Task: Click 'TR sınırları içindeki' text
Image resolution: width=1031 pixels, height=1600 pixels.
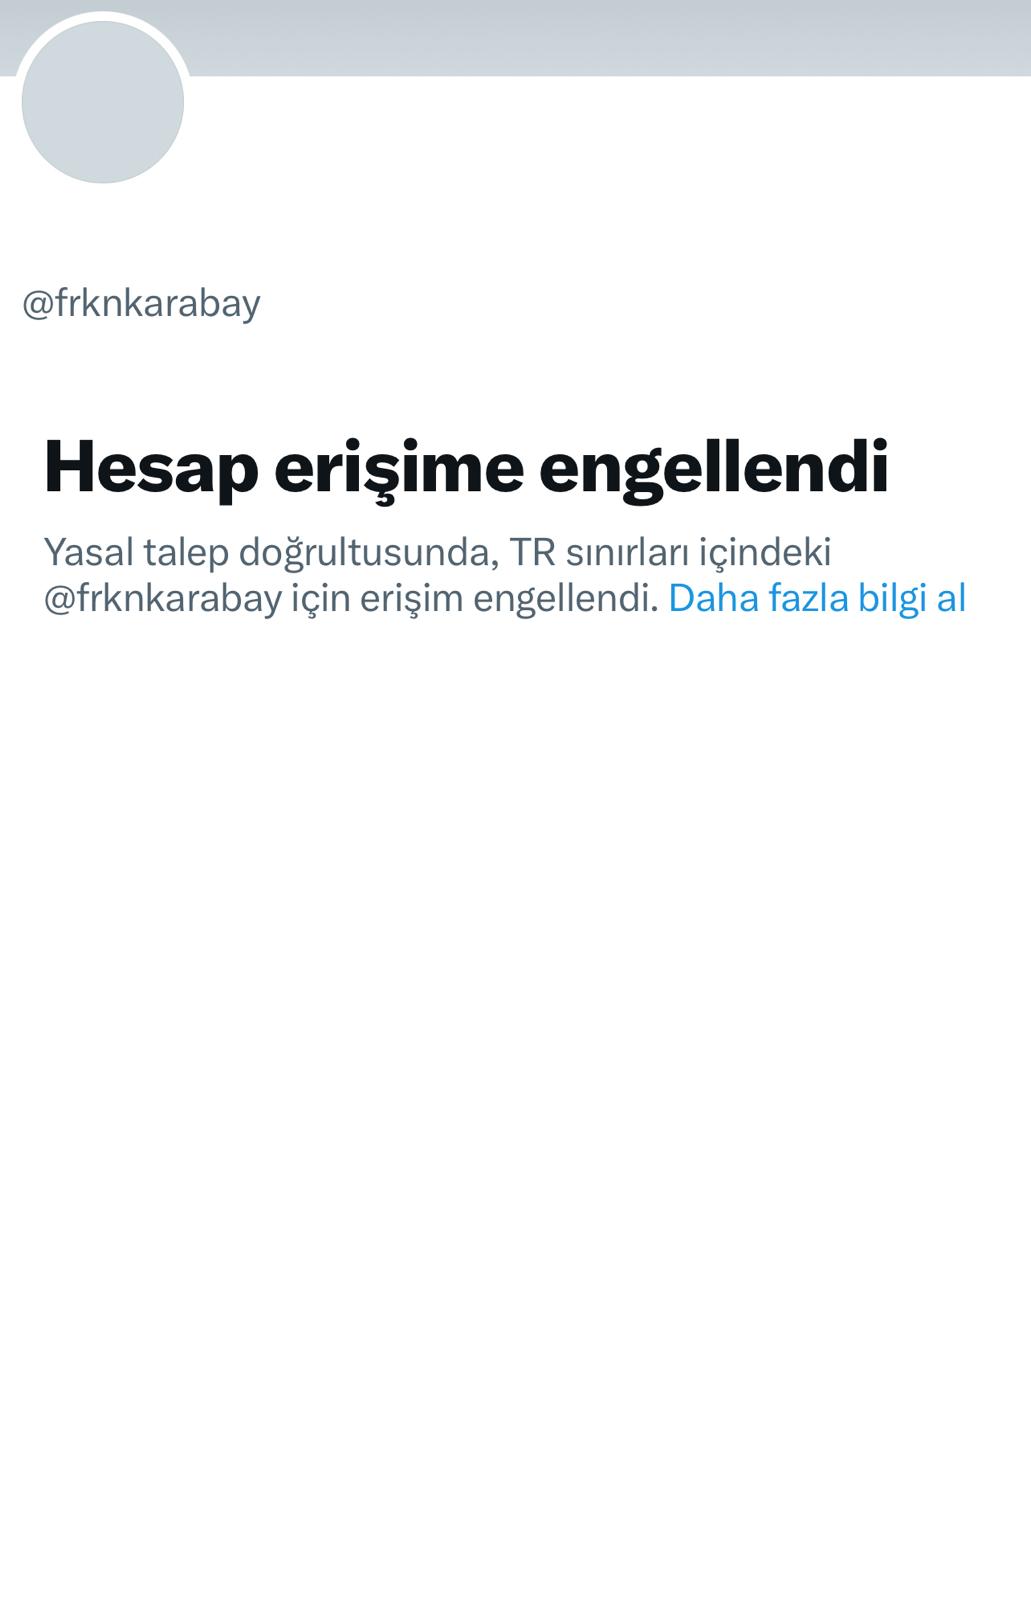Action: [671, 552]
